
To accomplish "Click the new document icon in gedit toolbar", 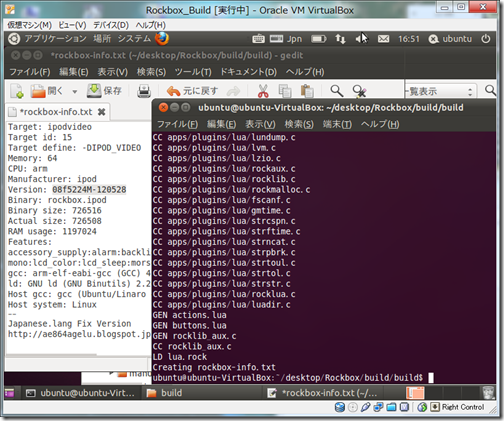I will click(16, 91).
